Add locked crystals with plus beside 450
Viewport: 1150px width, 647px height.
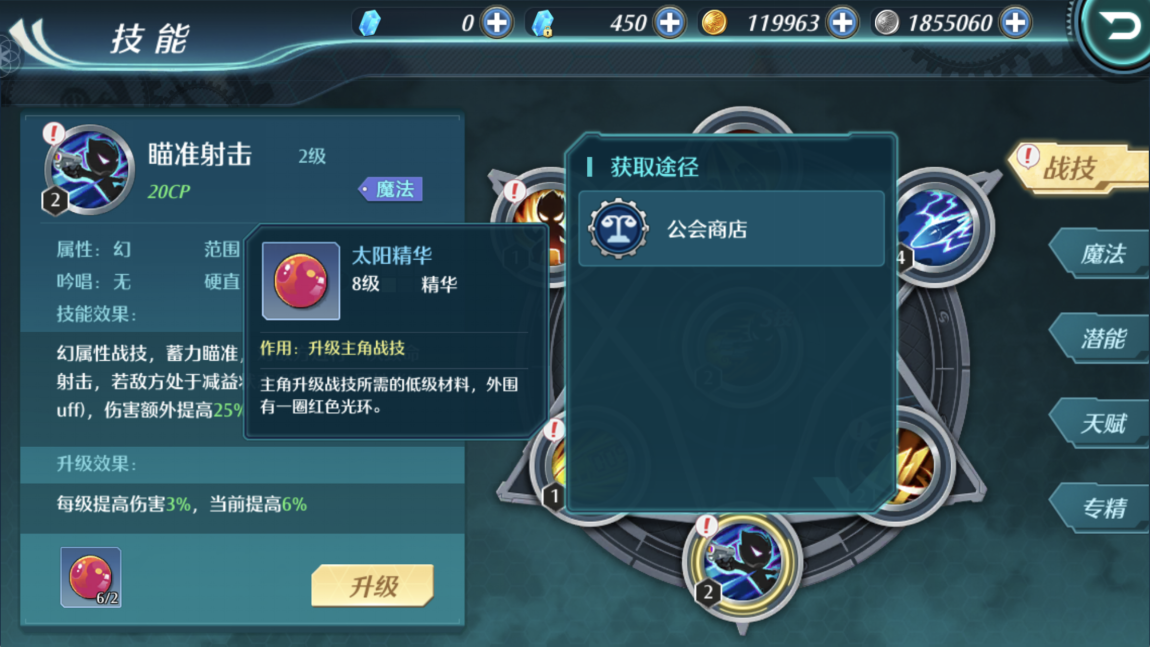[x=670, y=23]
